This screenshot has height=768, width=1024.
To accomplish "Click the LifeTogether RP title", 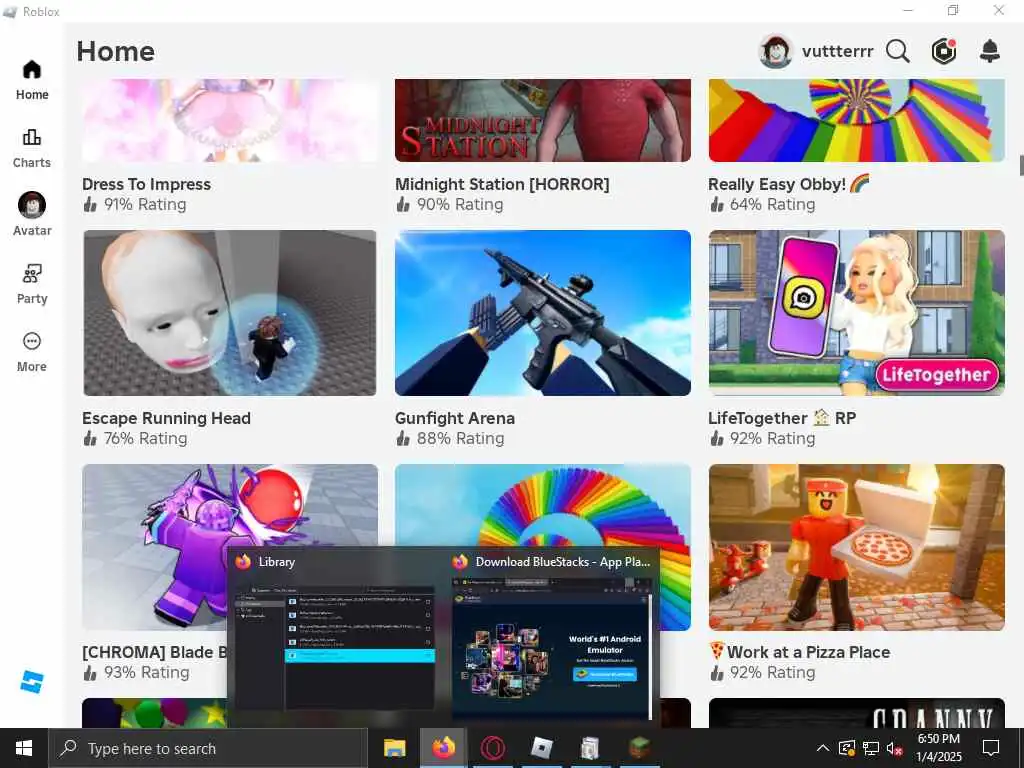I will [x=782, y=418].
